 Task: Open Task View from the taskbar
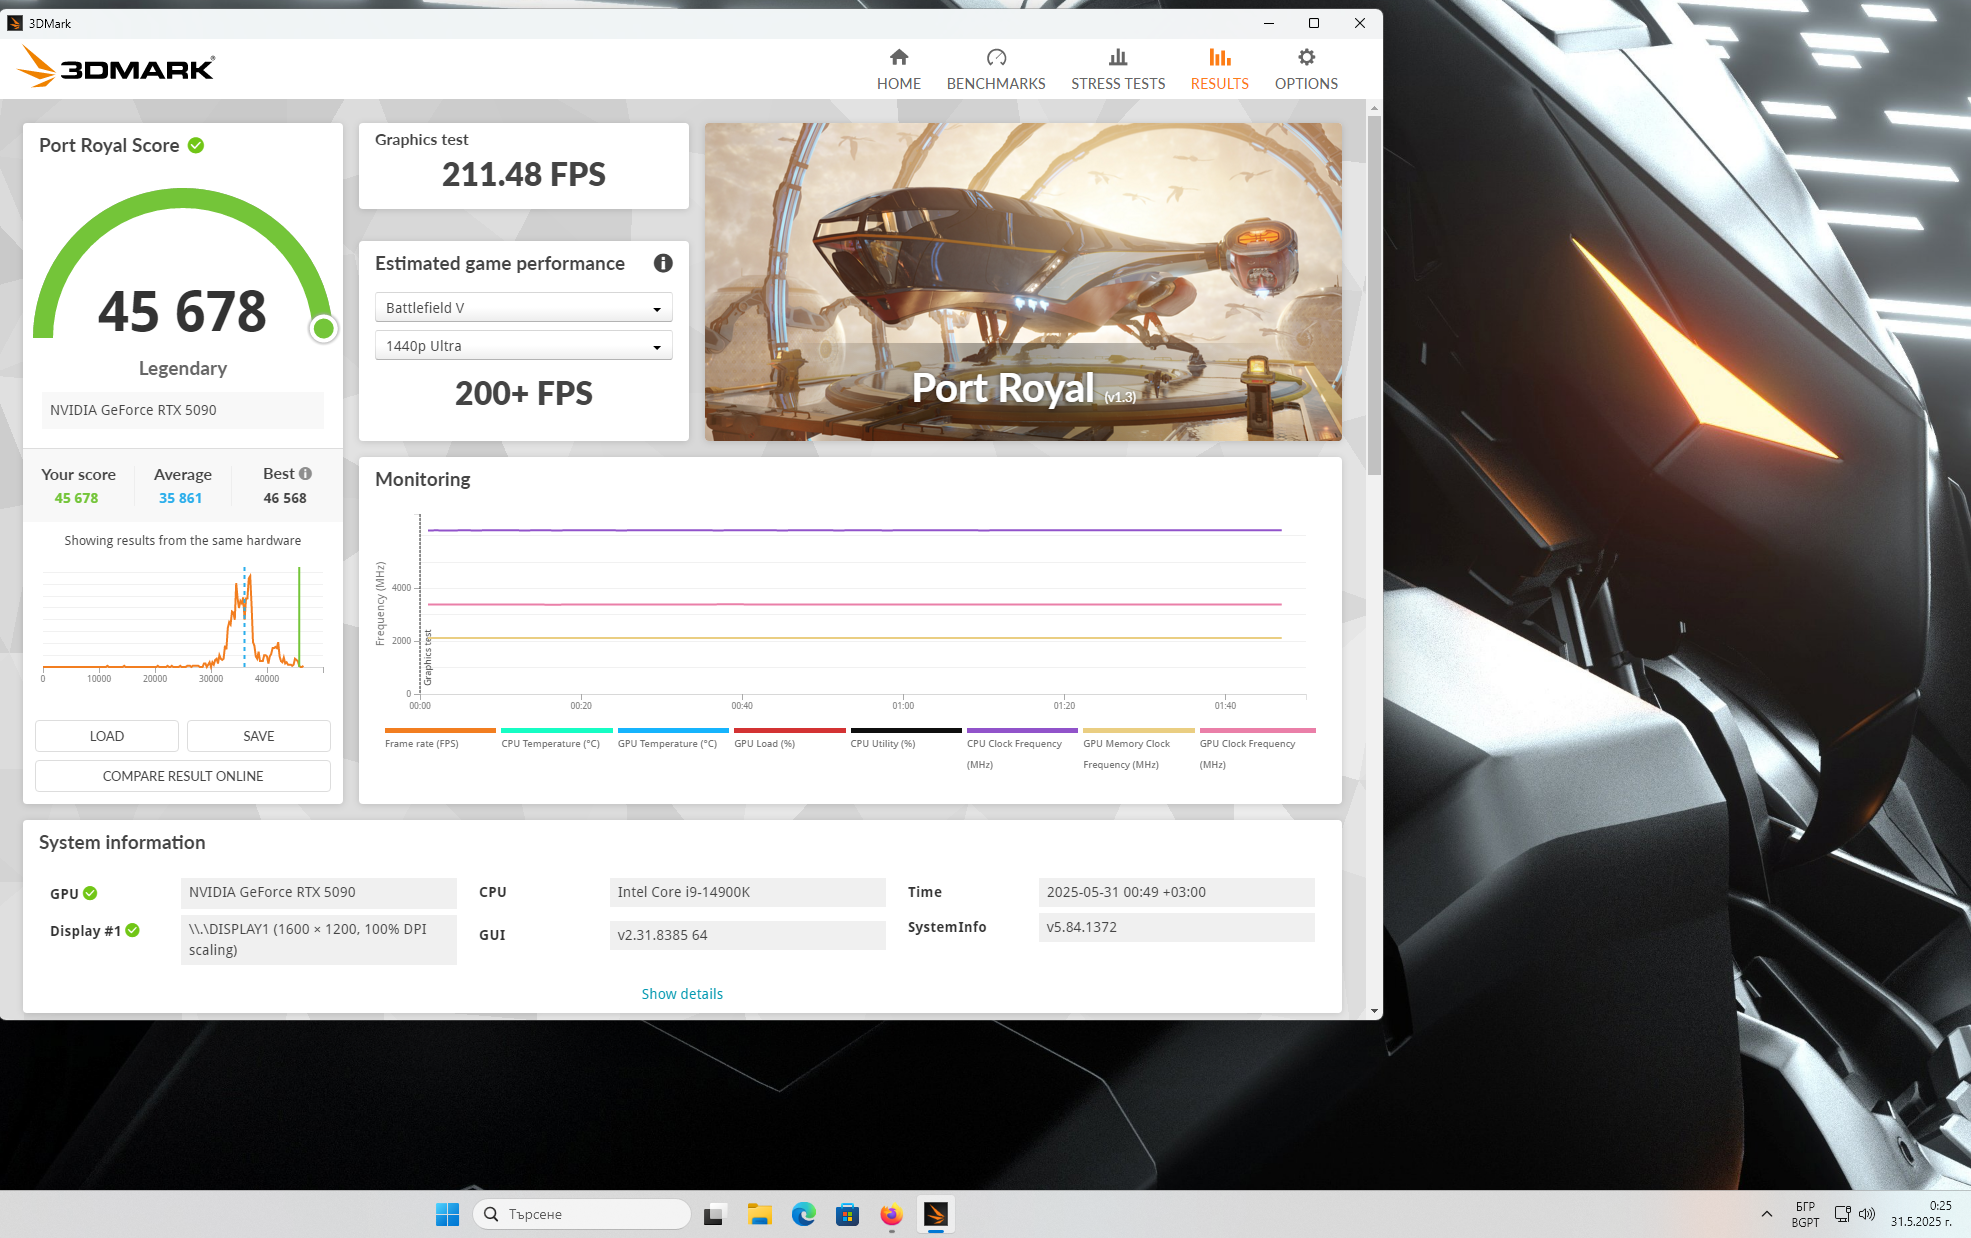[714, 1214]
